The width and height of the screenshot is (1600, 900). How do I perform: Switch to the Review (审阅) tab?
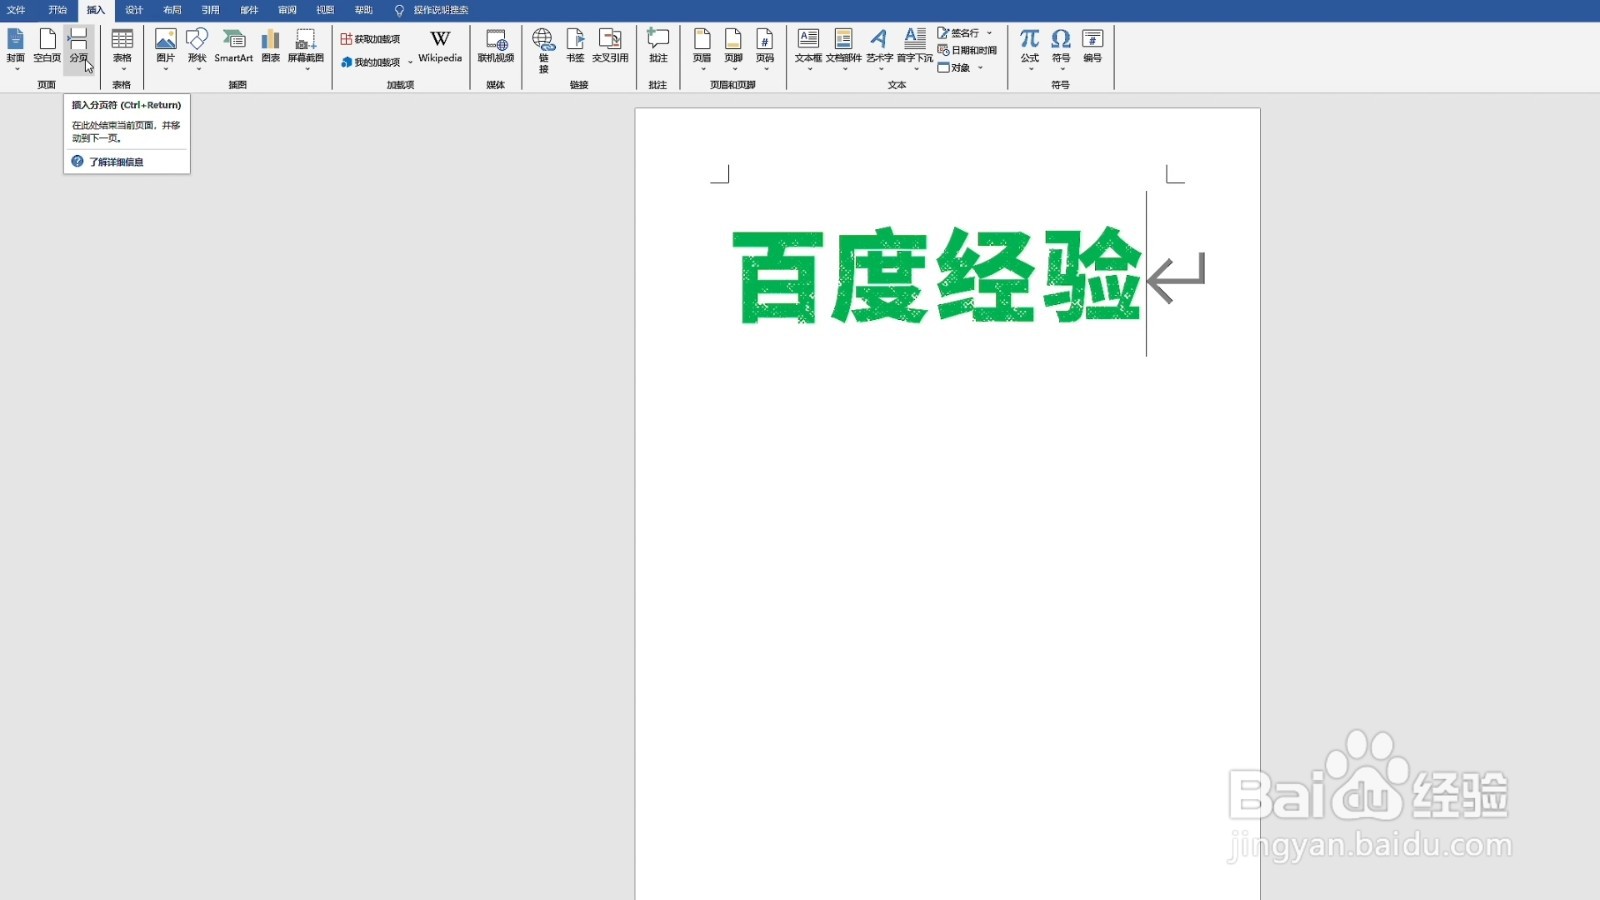(288, 10)
